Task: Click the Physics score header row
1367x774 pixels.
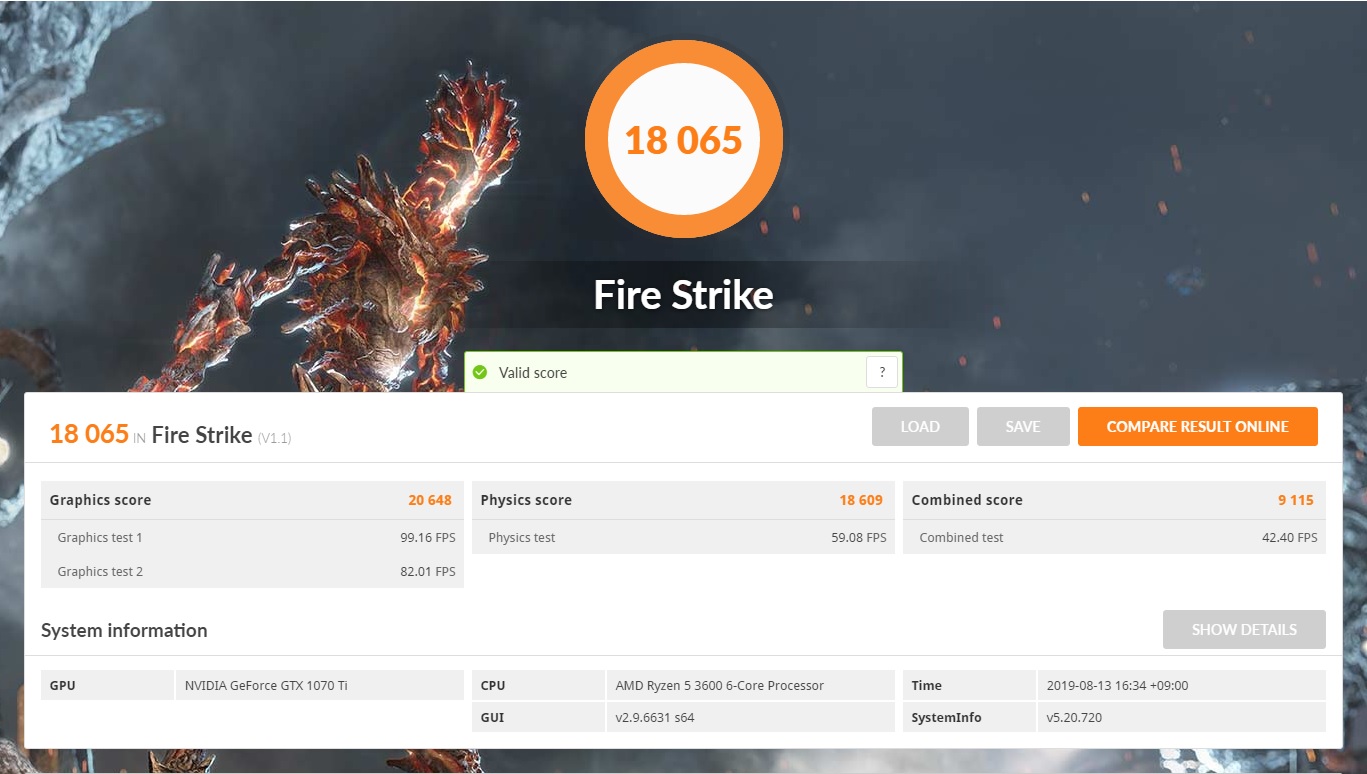Action: (683, 500)
